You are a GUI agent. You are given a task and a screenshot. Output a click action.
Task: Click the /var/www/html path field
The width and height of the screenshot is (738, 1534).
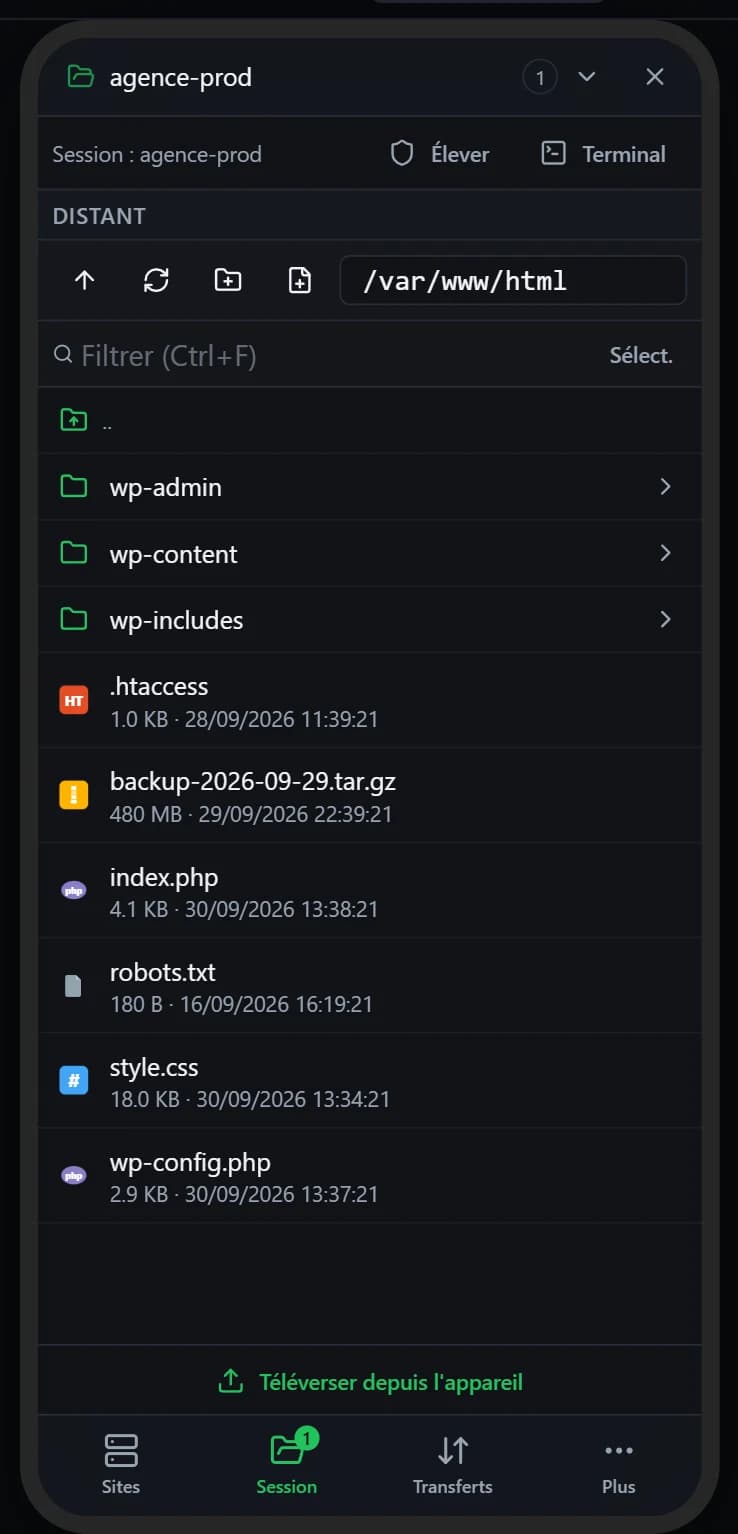tap(513, 281)
